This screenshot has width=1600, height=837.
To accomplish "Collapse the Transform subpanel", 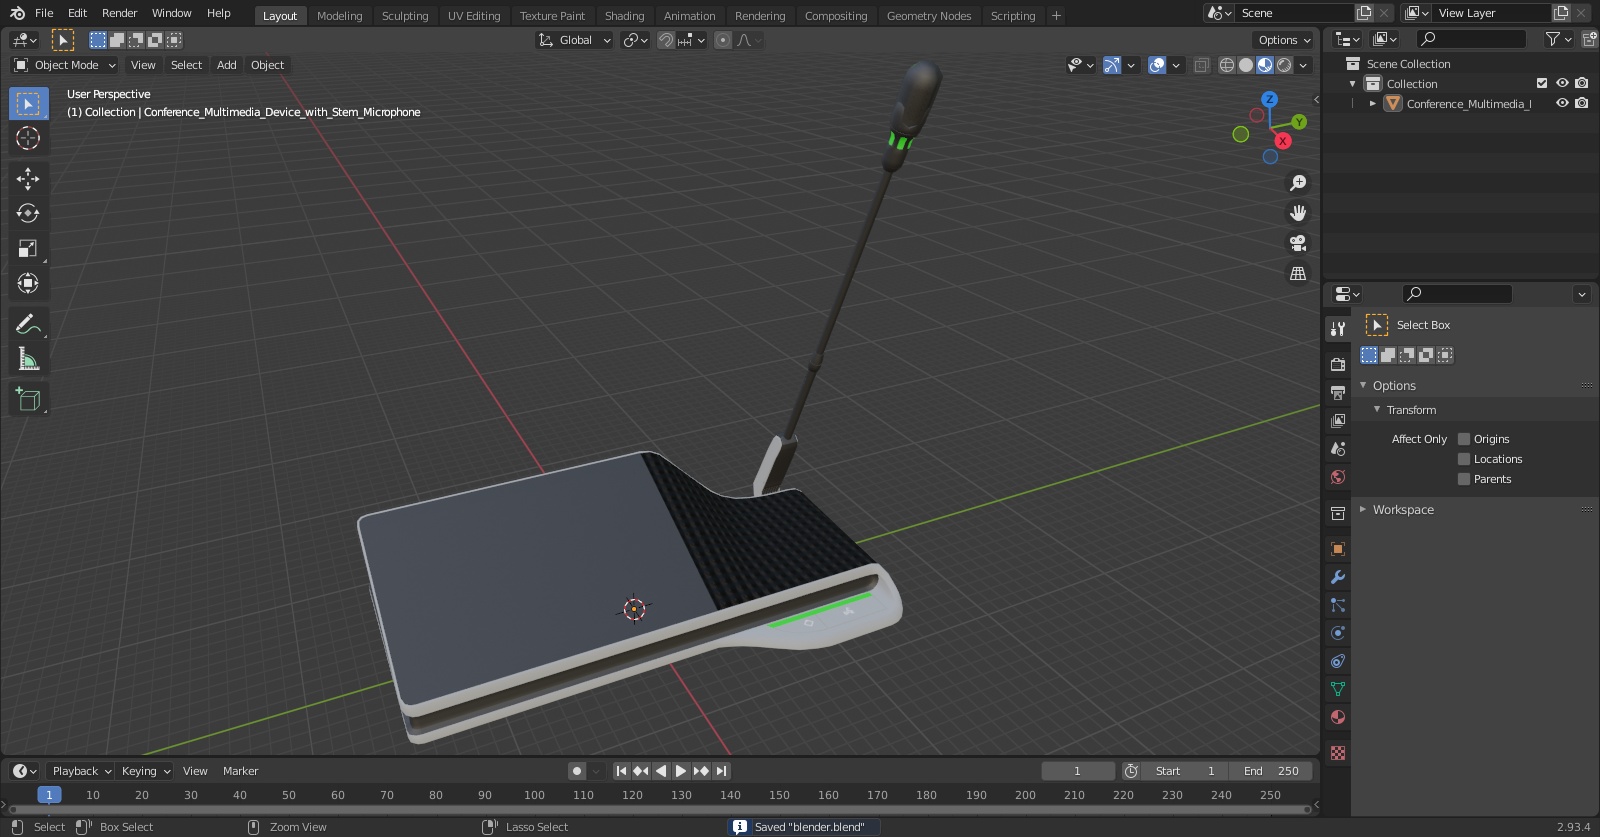I will [x=1377, y=410].
